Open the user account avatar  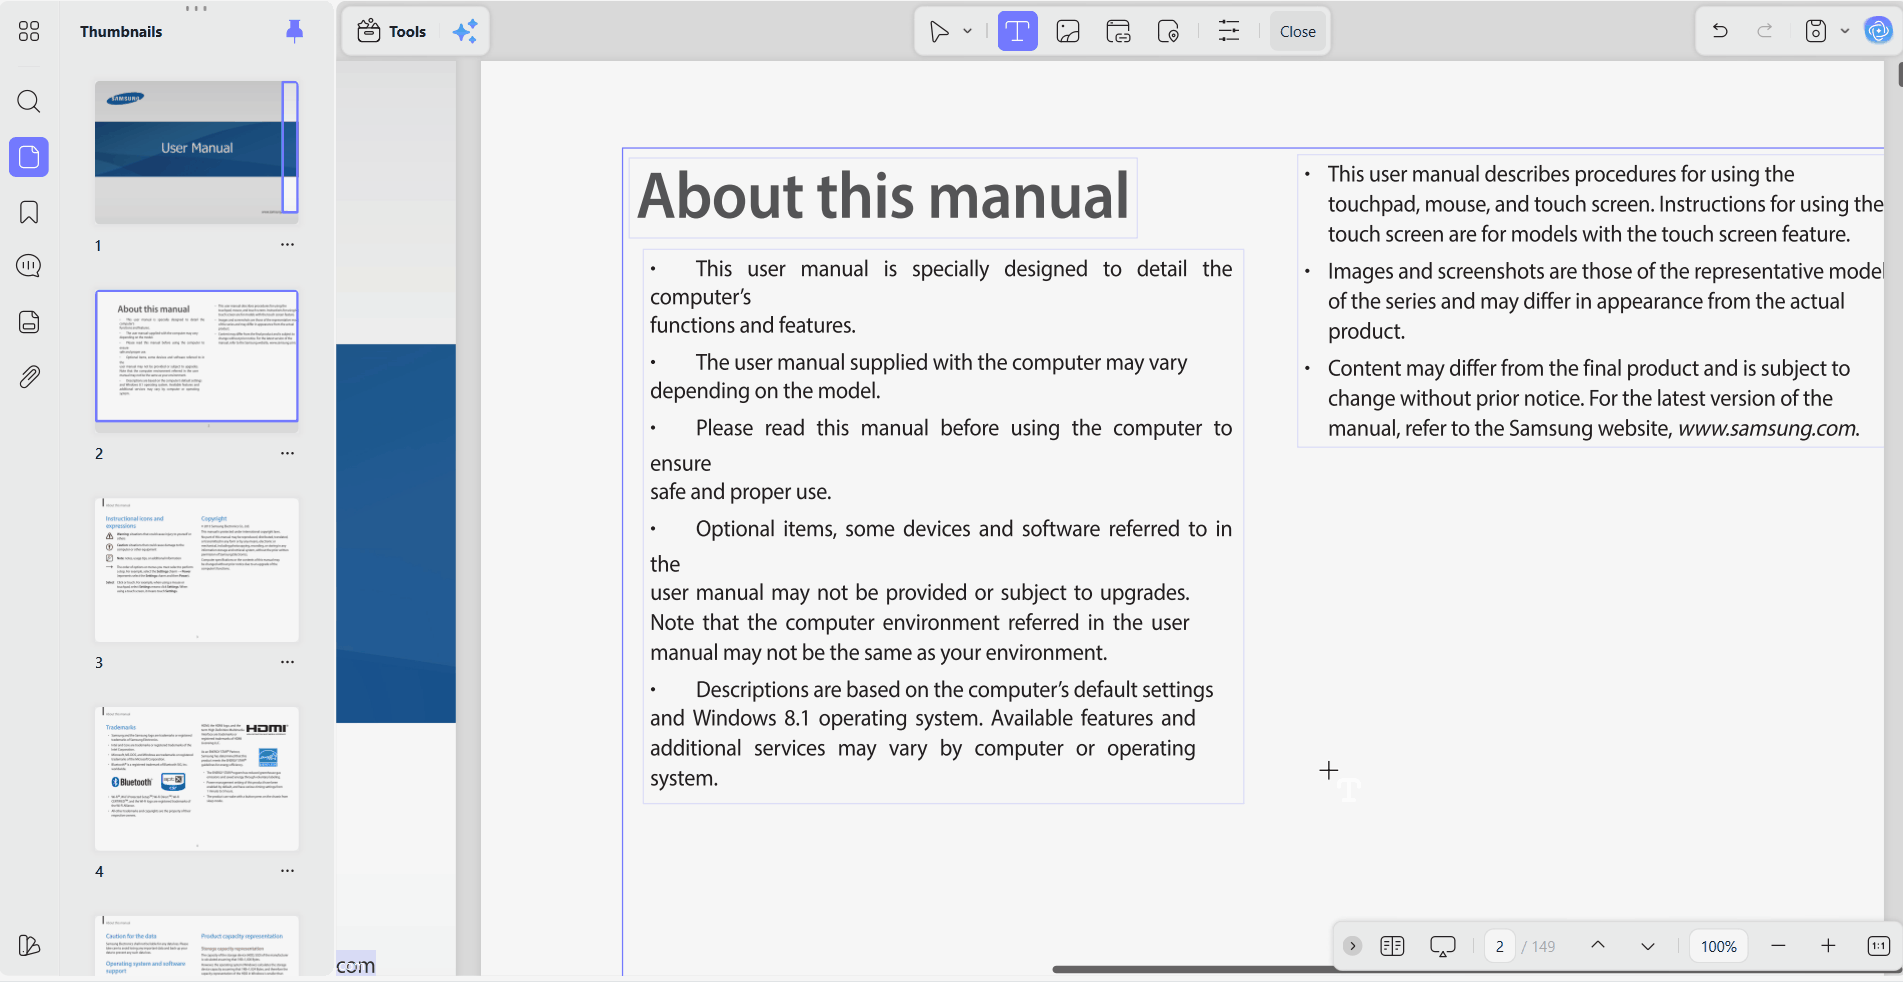1879,31
